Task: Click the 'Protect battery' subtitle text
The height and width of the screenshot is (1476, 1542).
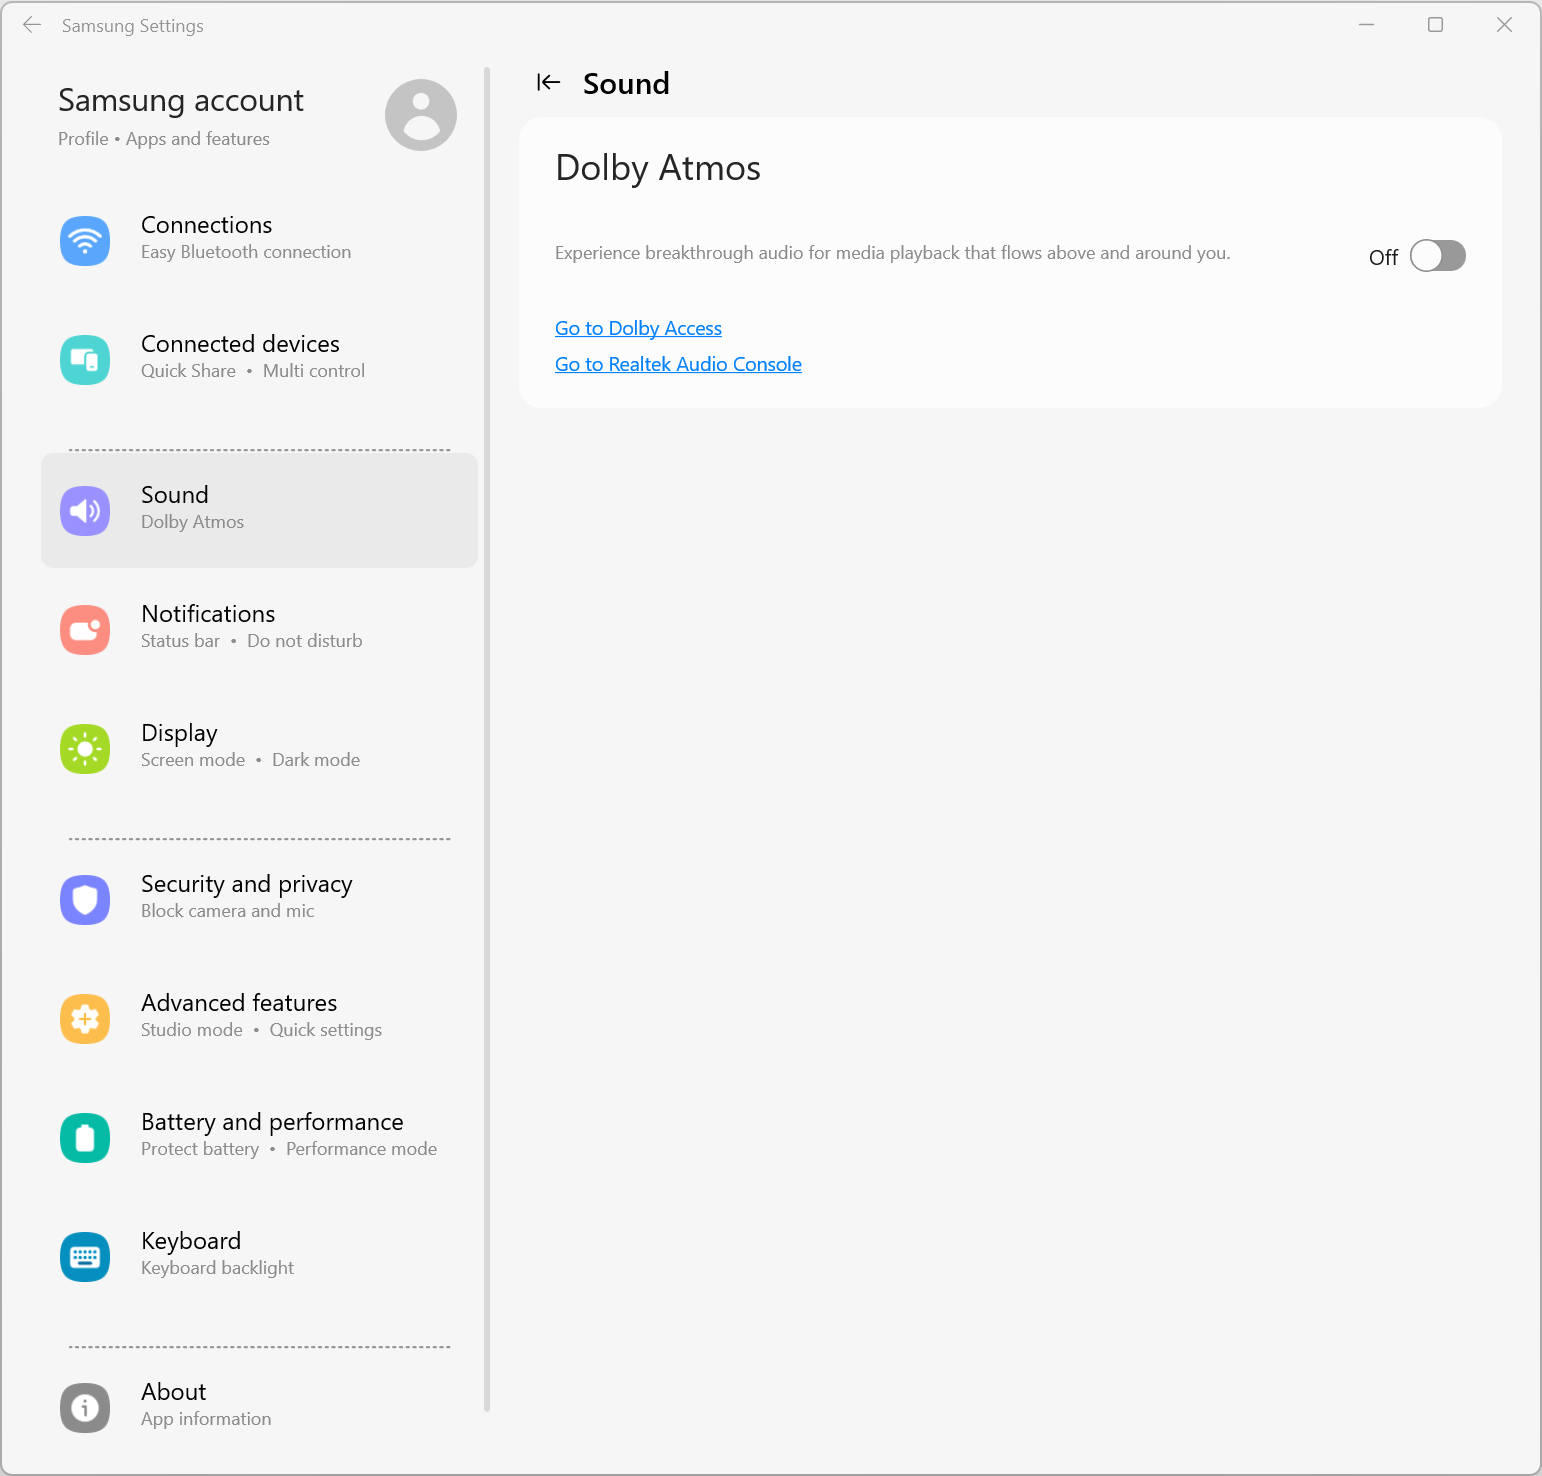Action: click(200, 1149)
